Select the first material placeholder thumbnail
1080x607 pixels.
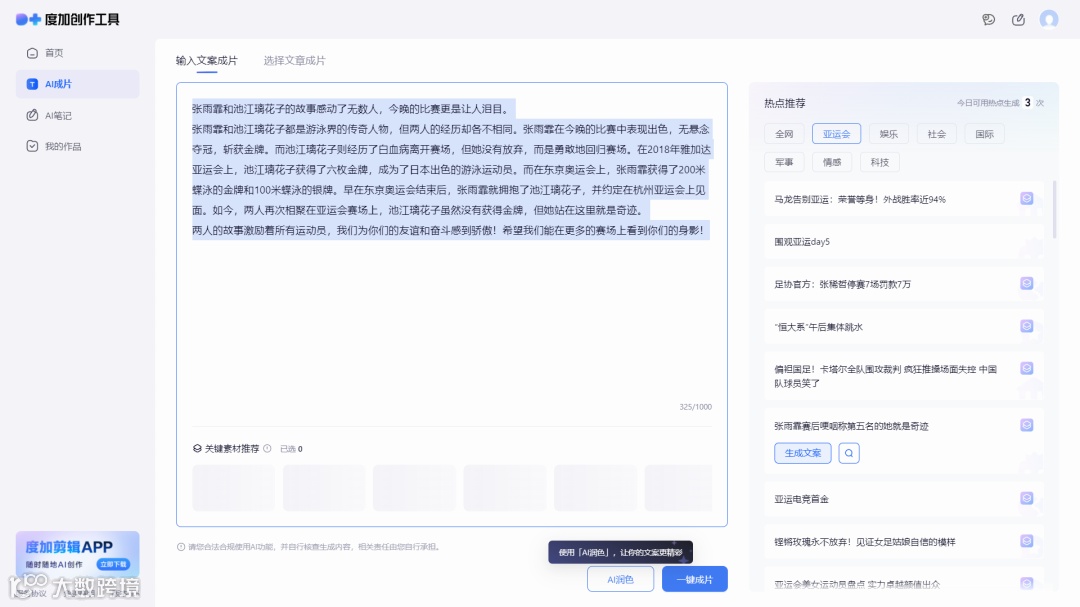(x=233, y=488)
